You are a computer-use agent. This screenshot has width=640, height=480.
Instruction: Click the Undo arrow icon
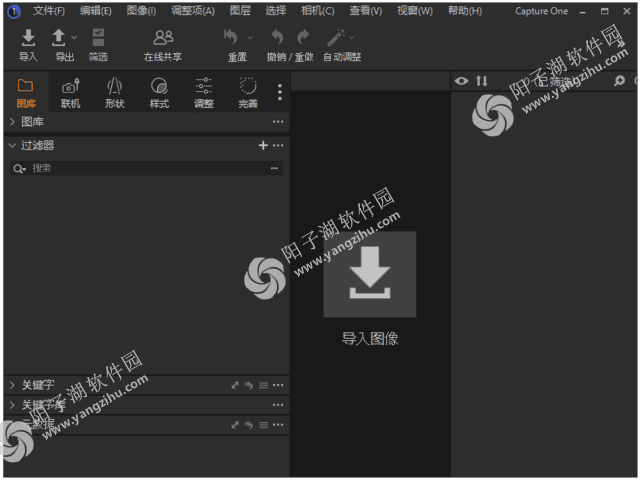[x=277, y=37]
